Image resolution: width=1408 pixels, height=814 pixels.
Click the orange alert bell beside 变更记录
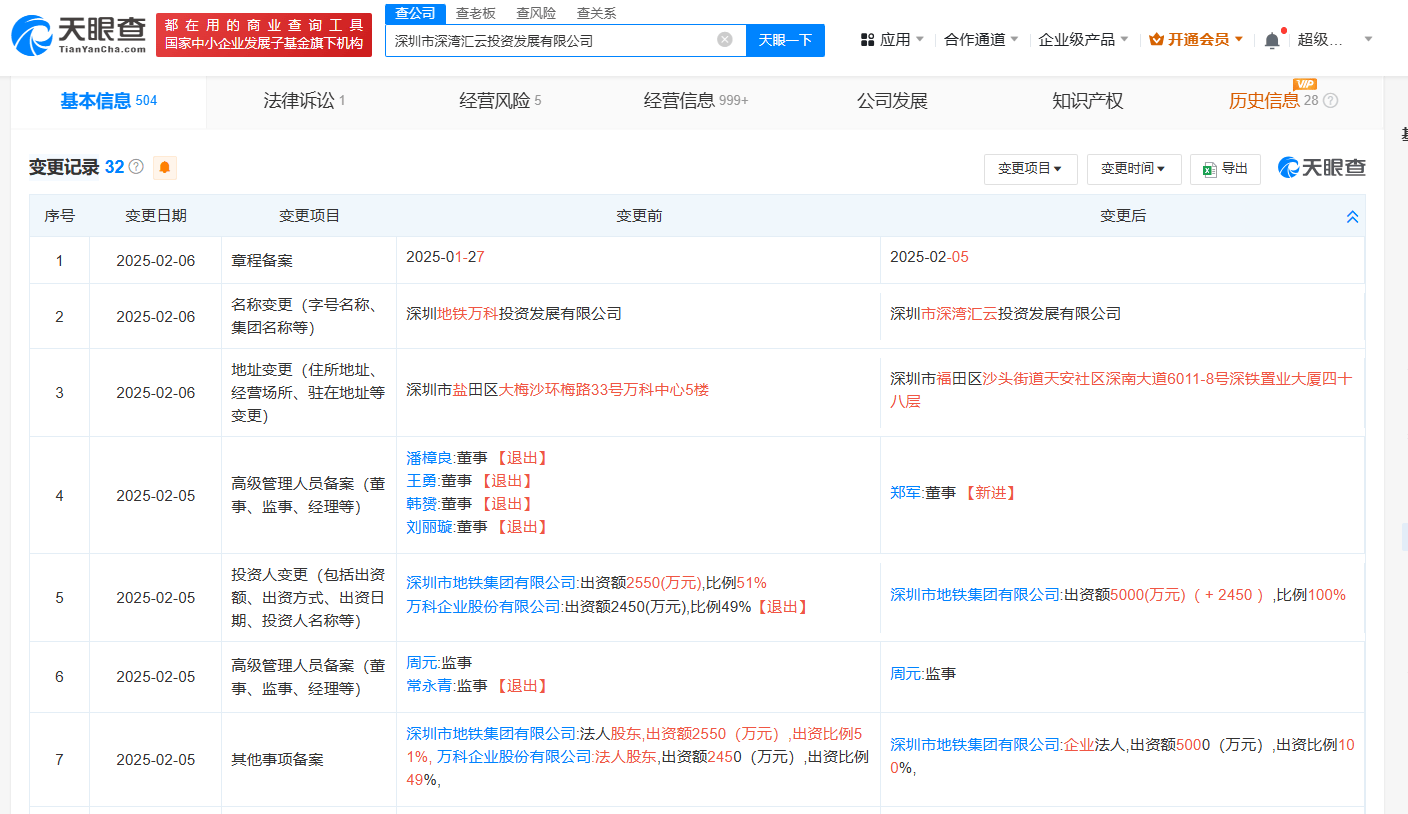(165, 168)
